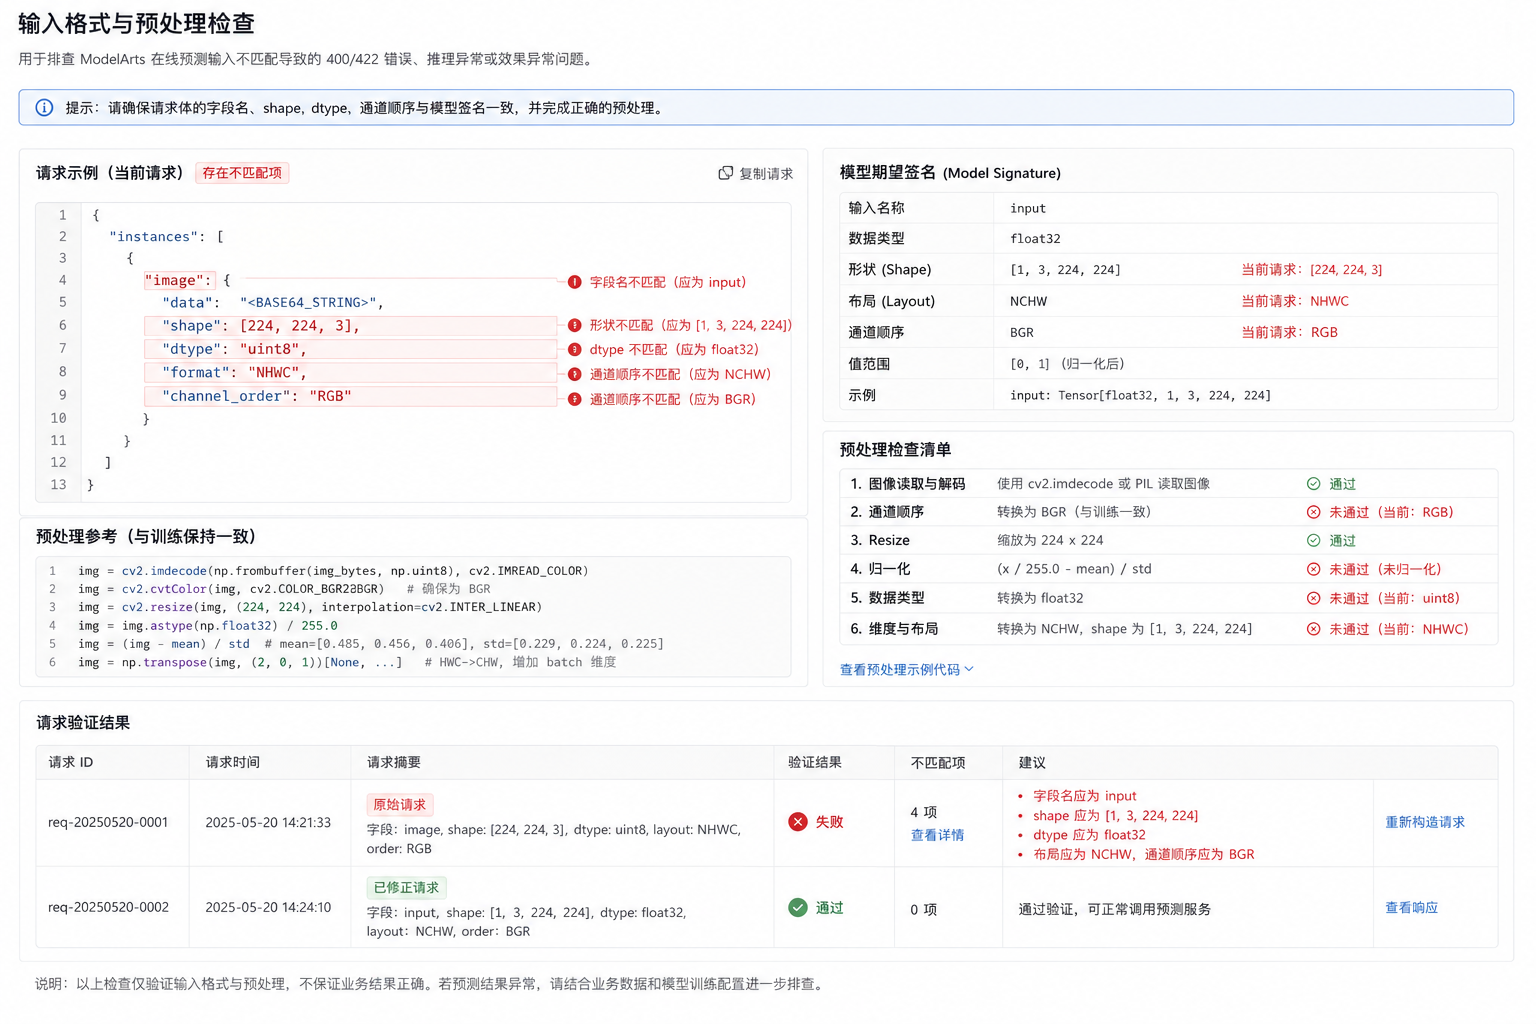Click the 验证结果 column header
This screenshot has width=1536, height=1024.
click(815, 762)
